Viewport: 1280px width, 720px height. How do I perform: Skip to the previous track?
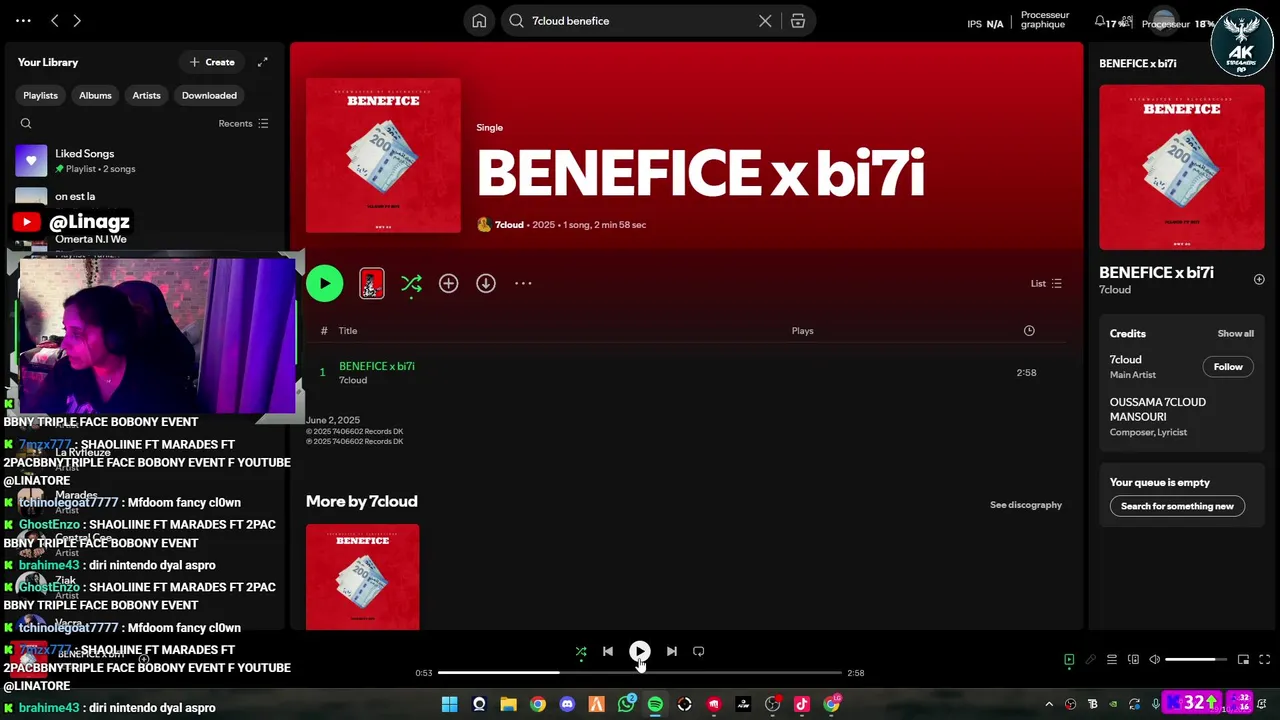[607, 652]
